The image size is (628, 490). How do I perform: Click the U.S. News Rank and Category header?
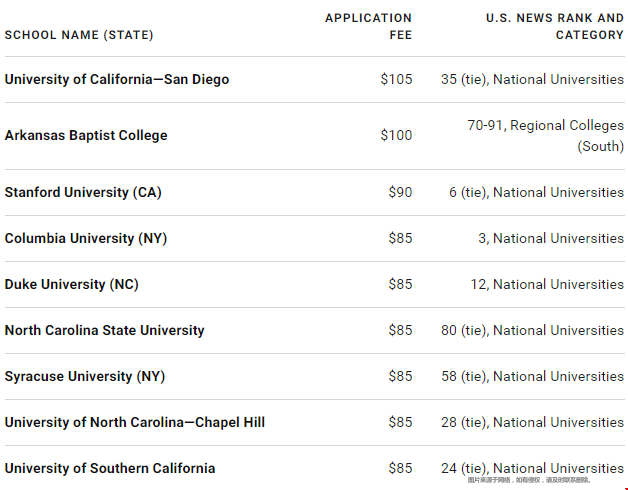tap(555, 26)
